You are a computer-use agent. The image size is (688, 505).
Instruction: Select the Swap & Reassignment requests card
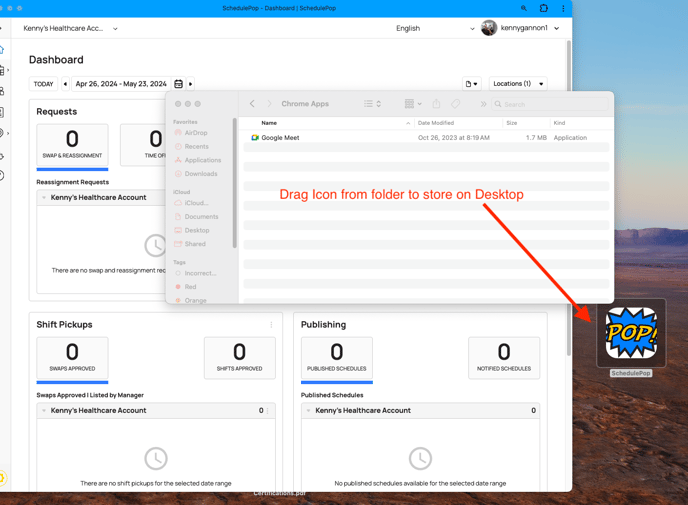click(x=72, y=145)
